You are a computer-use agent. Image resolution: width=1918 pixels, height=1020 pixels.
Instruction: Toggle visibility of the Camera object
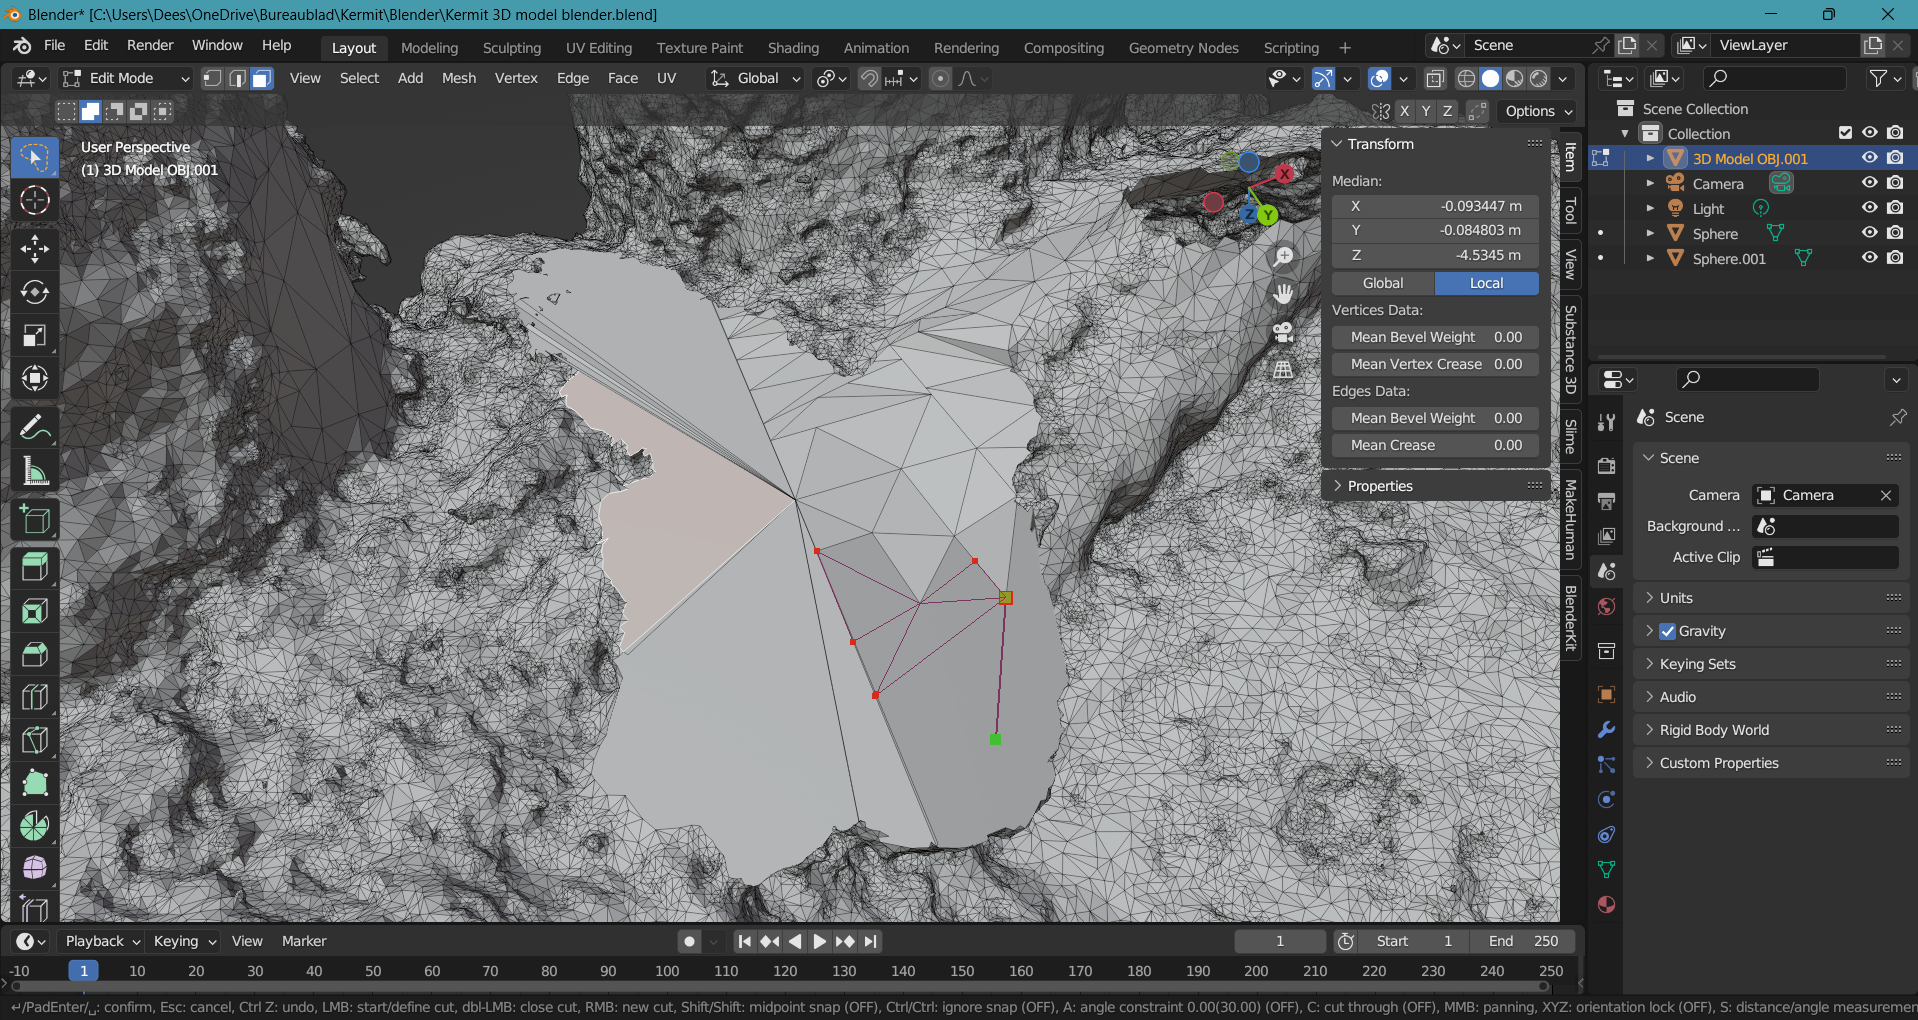coord(1869,183)
